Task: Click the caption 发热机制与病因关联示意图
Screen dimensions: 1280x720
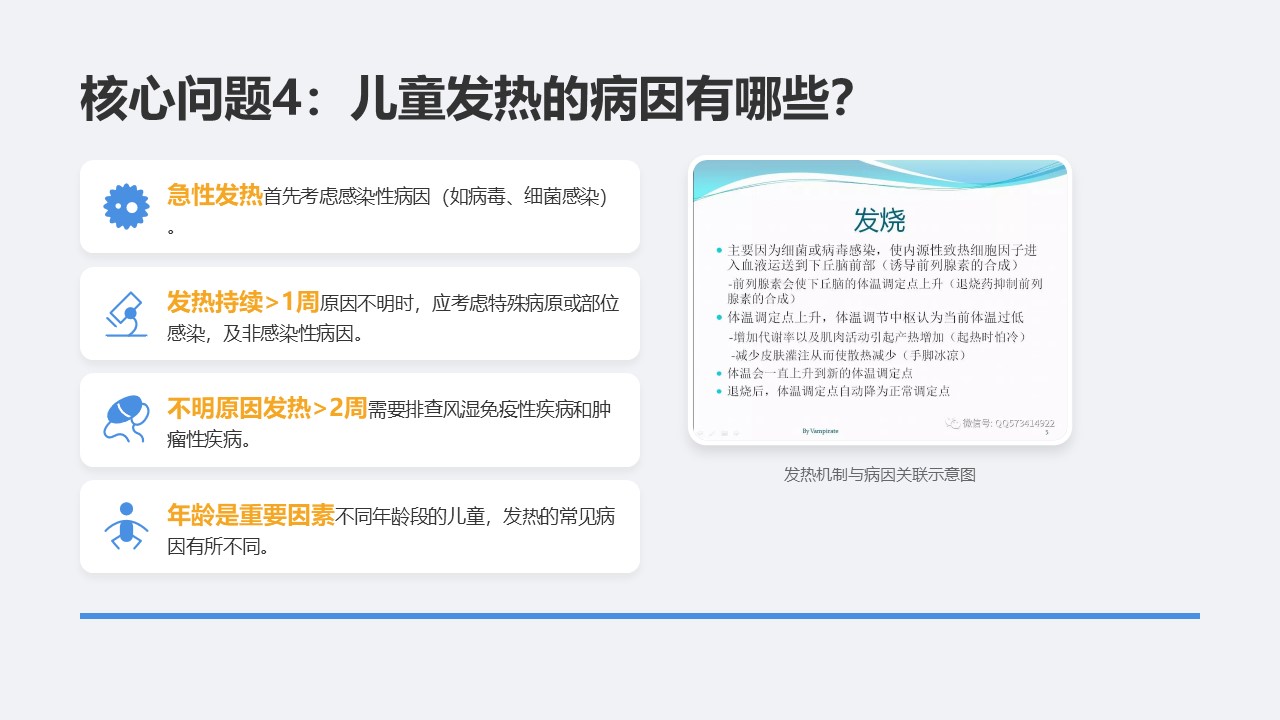Action: click(880, 475)
